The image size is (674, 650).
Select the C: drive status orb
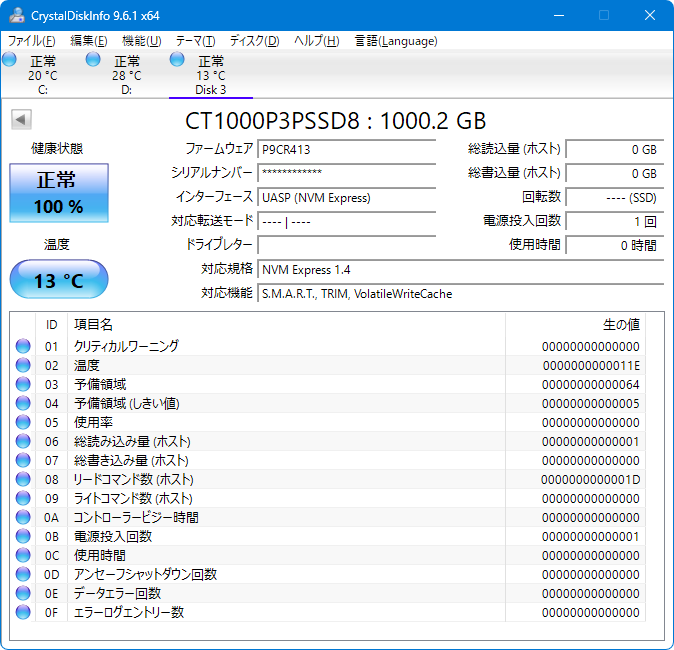pyautogui.click(x=10, y=61)
